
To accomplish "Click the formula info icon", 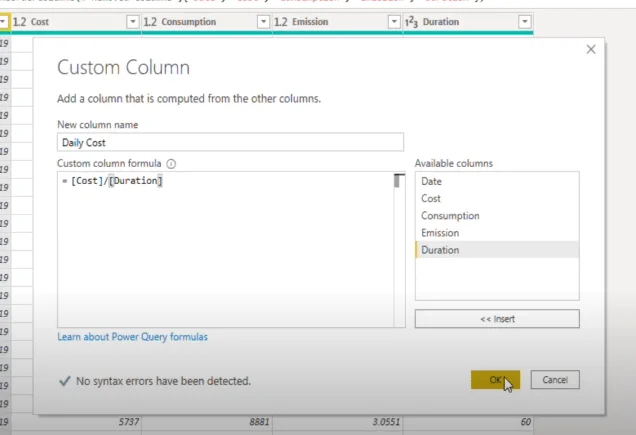I will (171, 164).
